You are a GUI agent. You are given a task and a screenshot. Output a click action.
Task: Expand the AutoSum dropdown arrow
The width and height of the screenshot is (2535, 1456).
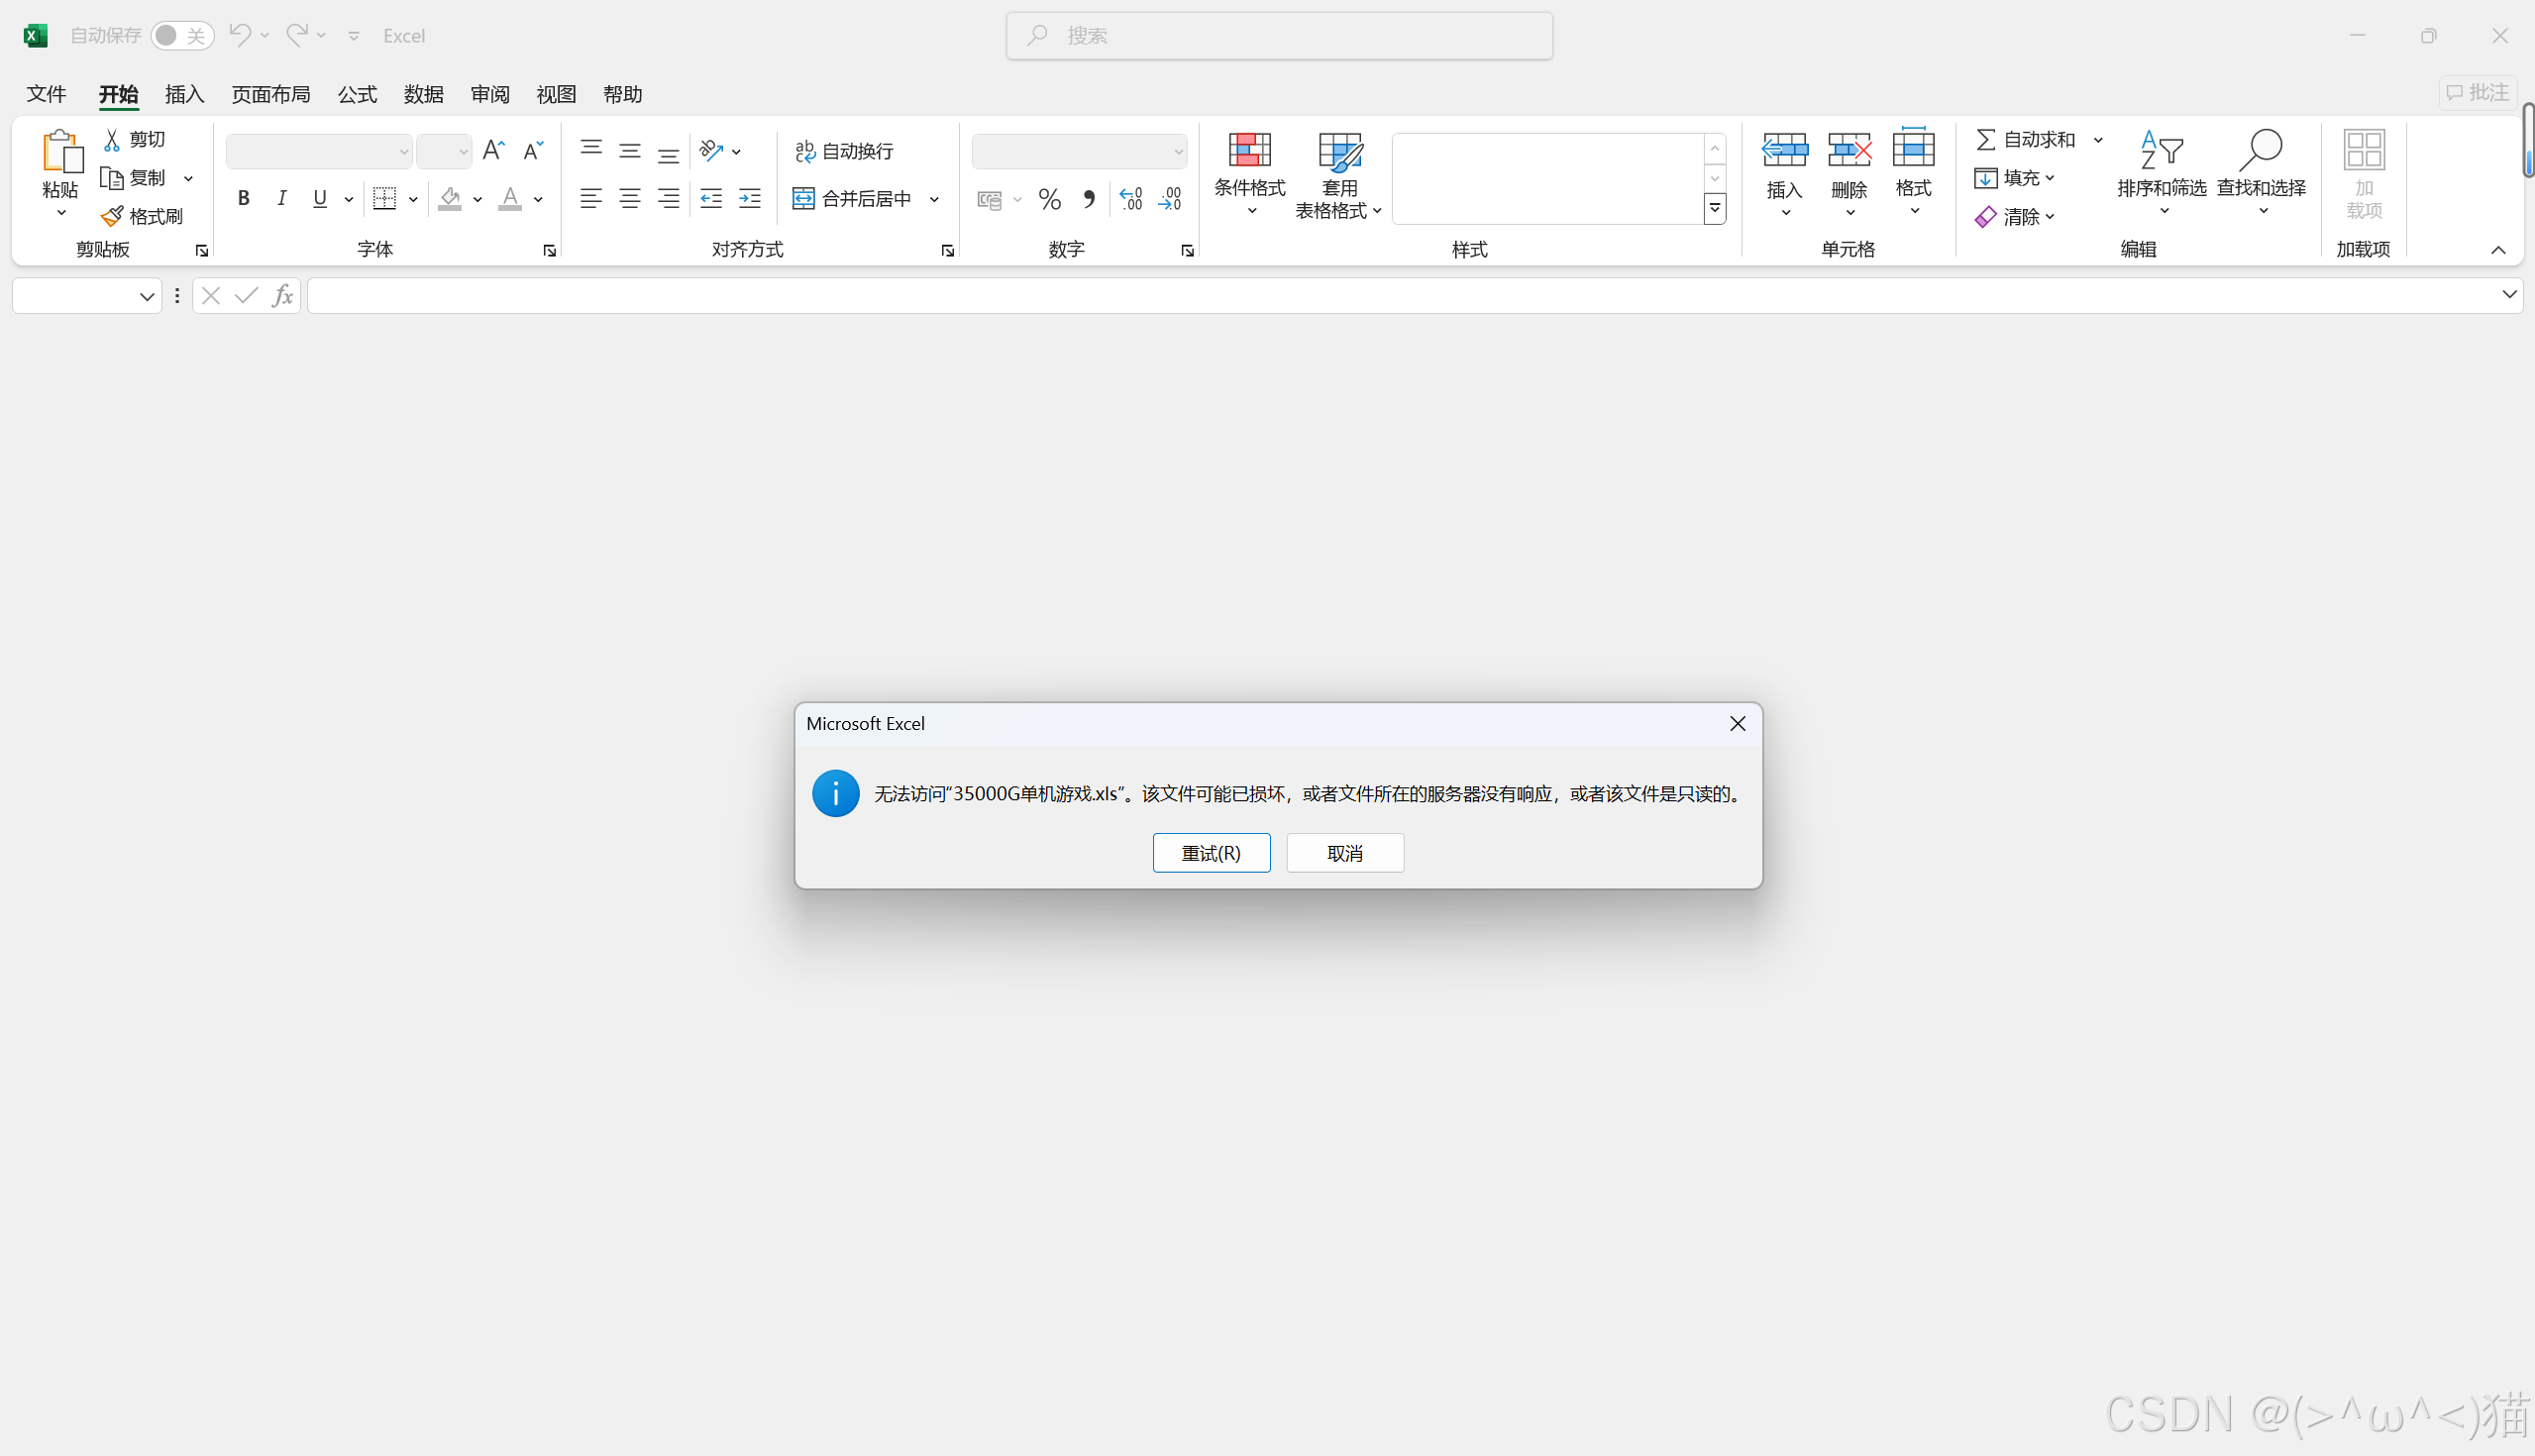point(2098,140)
